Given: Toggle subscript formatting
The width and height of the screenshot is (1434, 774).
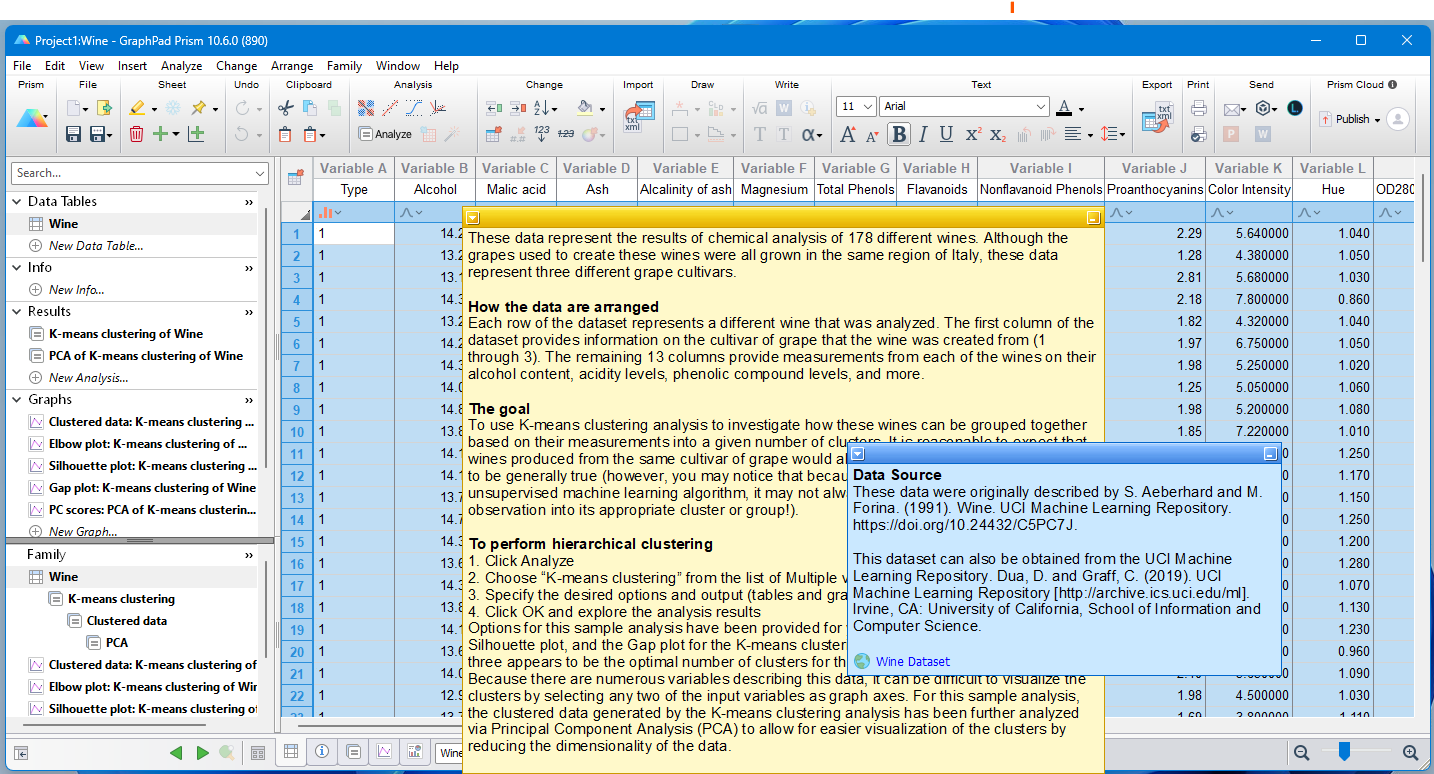Looking at the screenshot, I should (997, 134).
